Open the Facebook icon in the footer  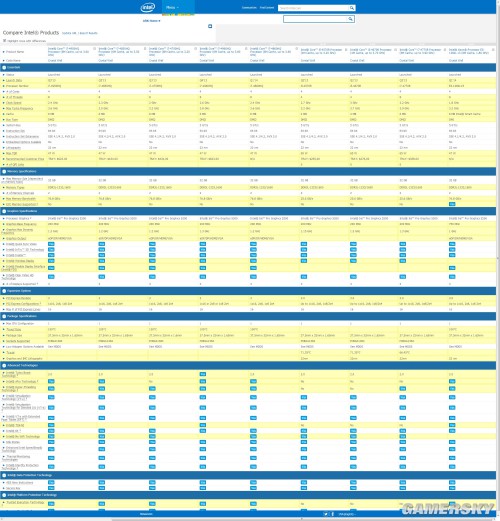[x=332, y=514]
